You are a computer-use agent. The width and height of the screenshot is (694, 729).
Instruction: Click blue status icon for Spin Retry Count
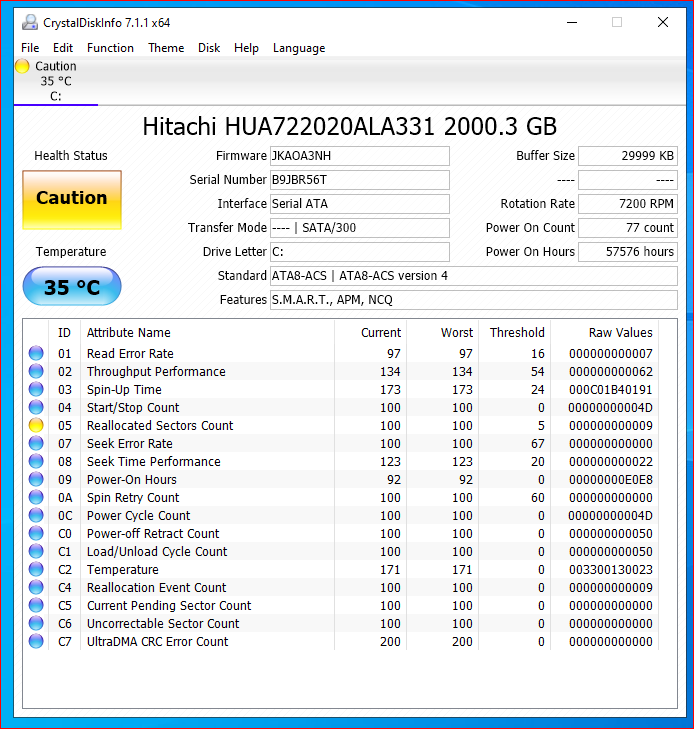(x=36, y=497)
